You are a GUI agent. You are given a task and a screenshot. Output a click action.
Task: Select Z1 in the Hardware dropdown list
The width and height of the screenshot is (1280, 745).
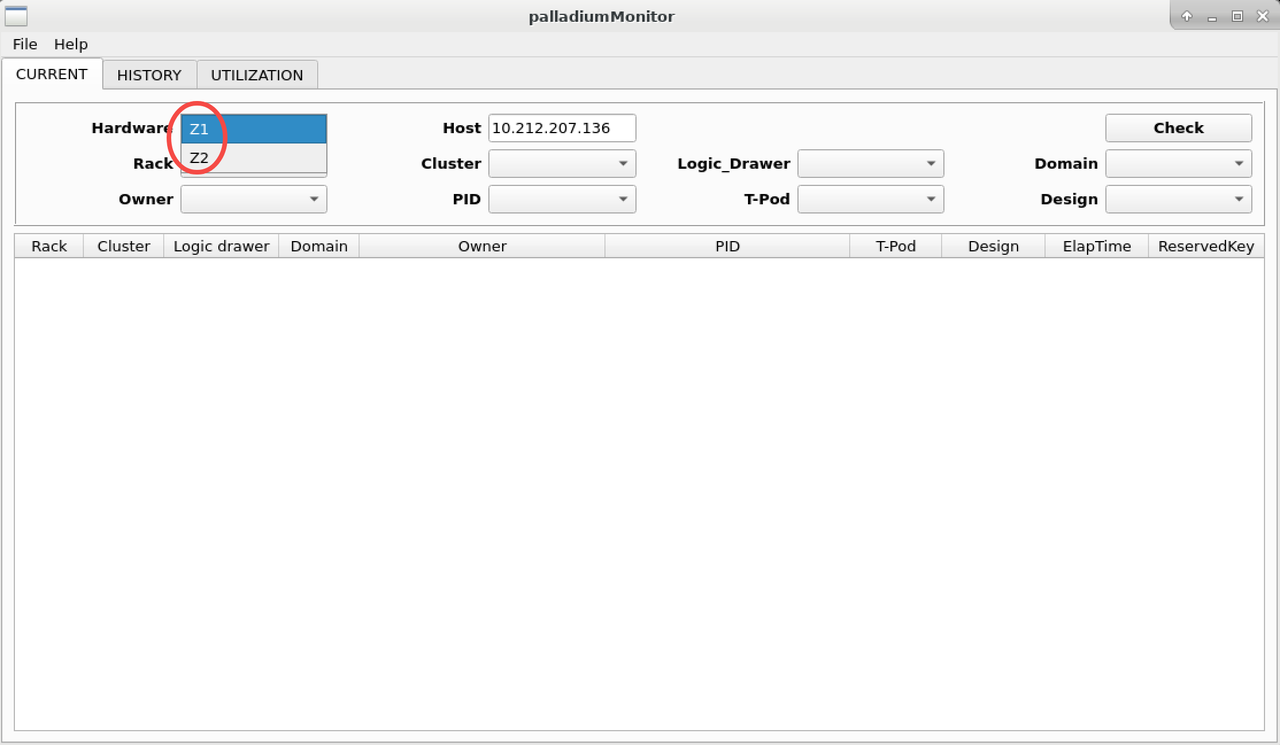tap(254, 129)
